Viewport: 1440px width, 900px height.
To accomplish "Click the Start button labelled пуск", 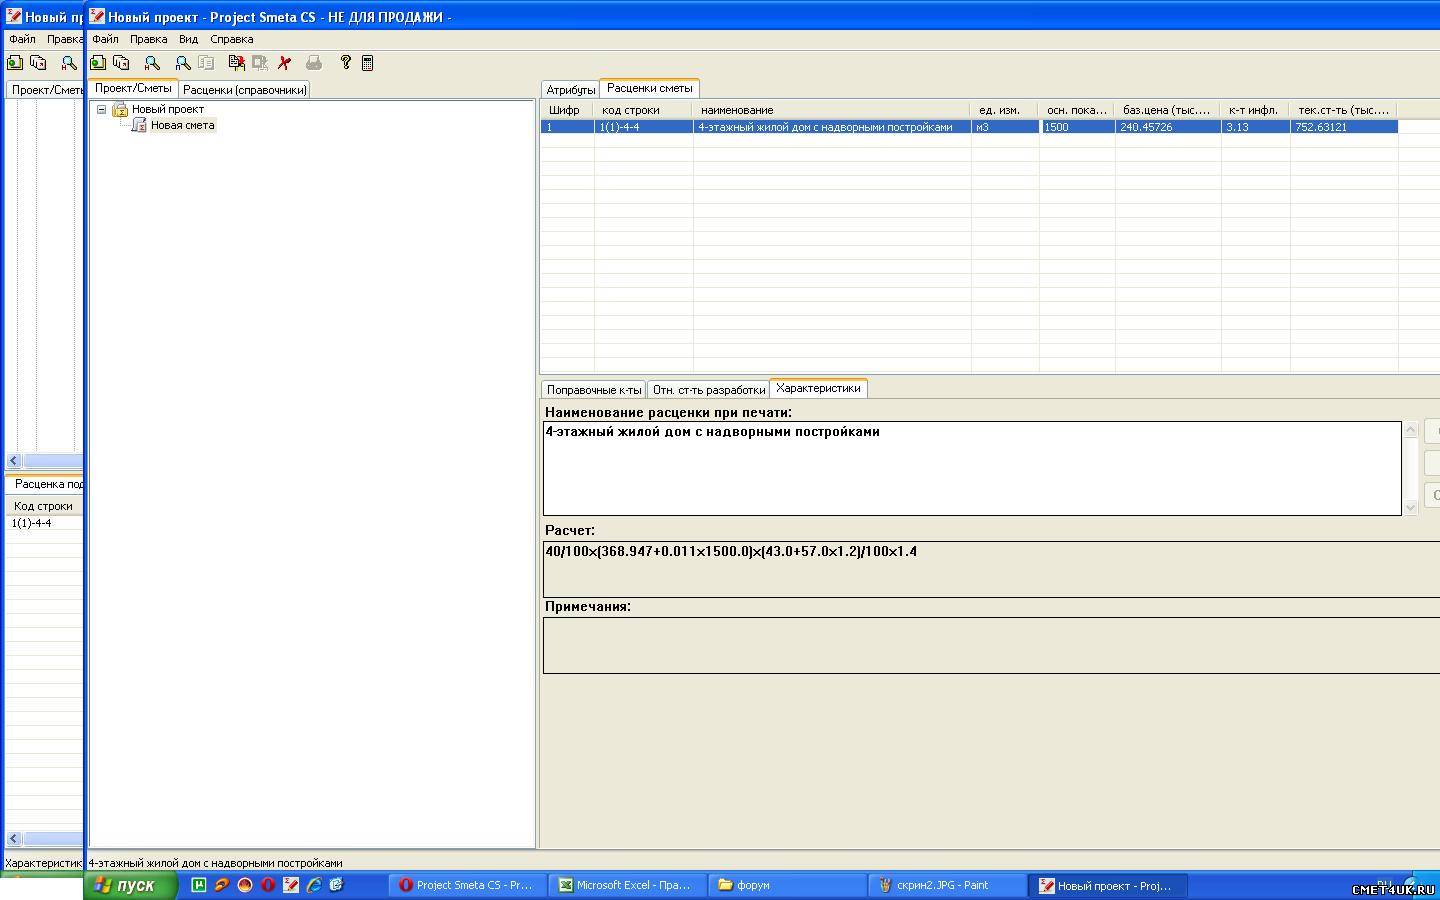I will click(131, 885).
